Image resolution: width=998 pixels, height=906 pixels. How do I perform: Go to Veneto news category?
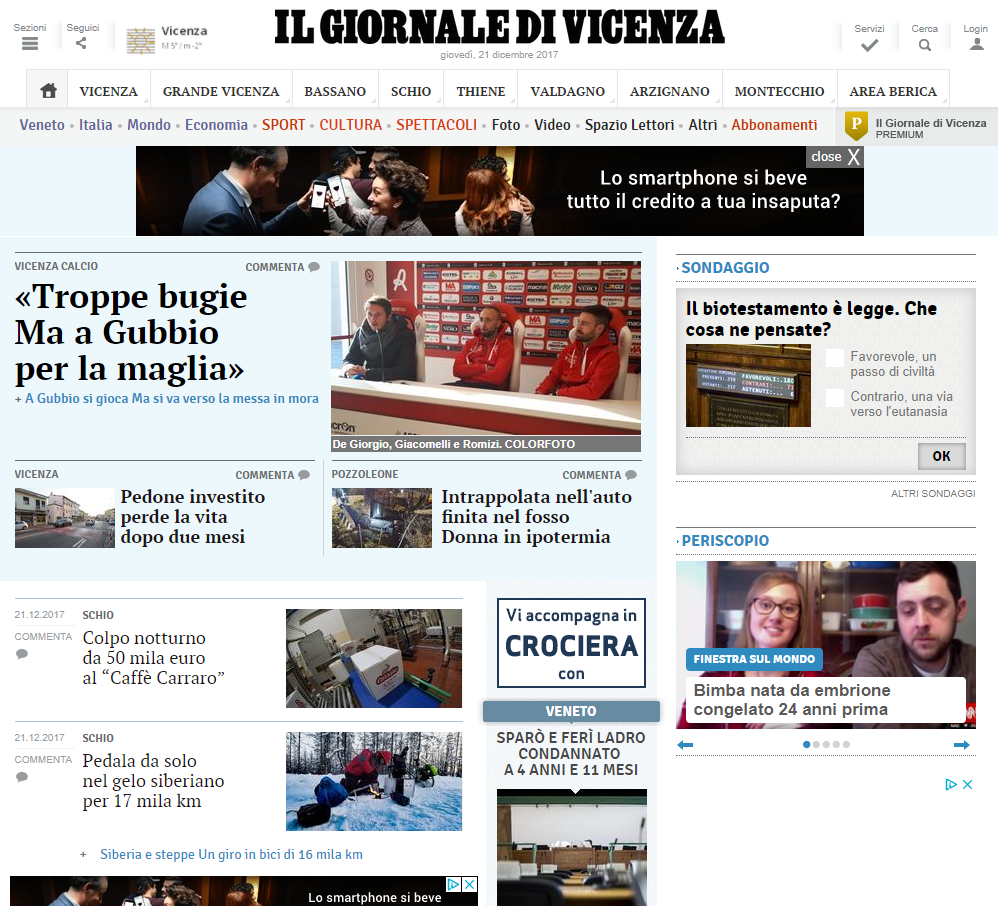click(42, 125)
